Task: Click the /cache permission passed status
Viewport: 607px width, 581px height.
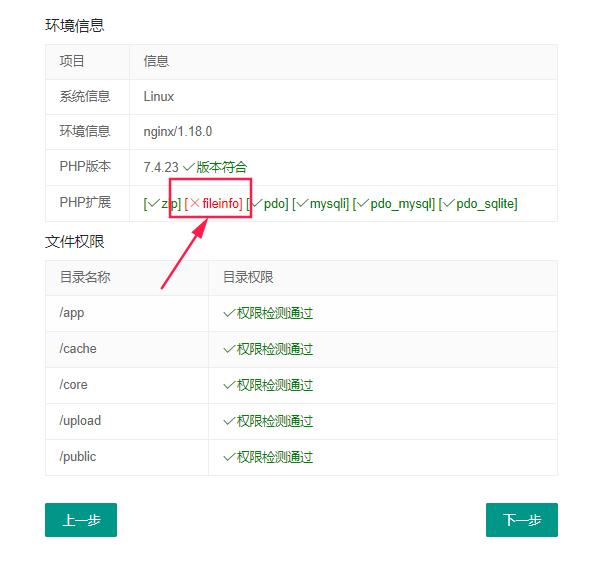Action: coord(268,349)
